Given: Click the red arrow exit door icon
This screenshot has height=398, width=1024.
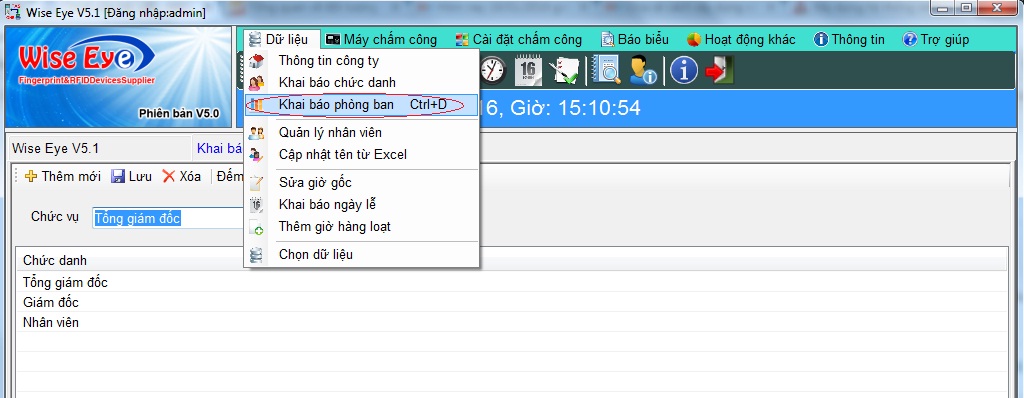Looking at the screenshot, I should coord(720,71).
